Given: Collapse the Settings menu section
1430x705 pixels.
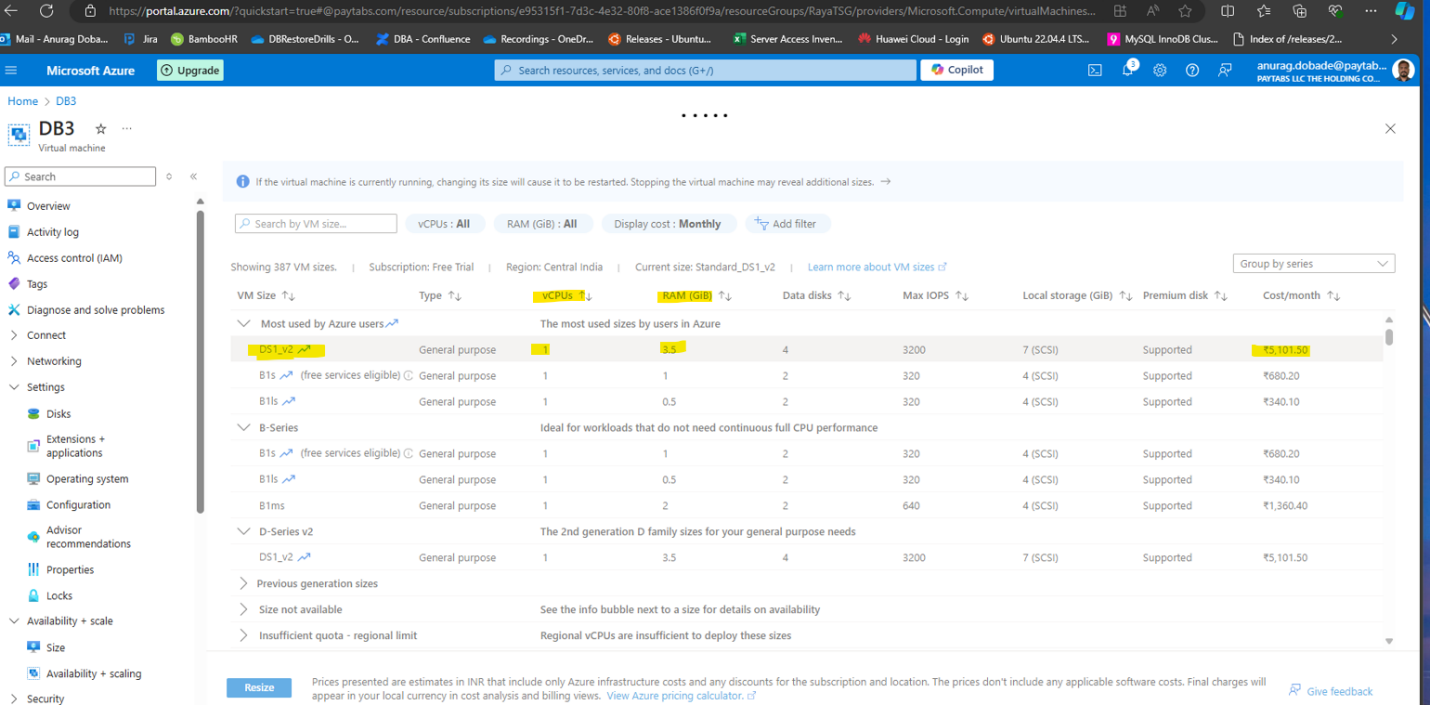Looking at the screenshot, I should click(14, 388).
